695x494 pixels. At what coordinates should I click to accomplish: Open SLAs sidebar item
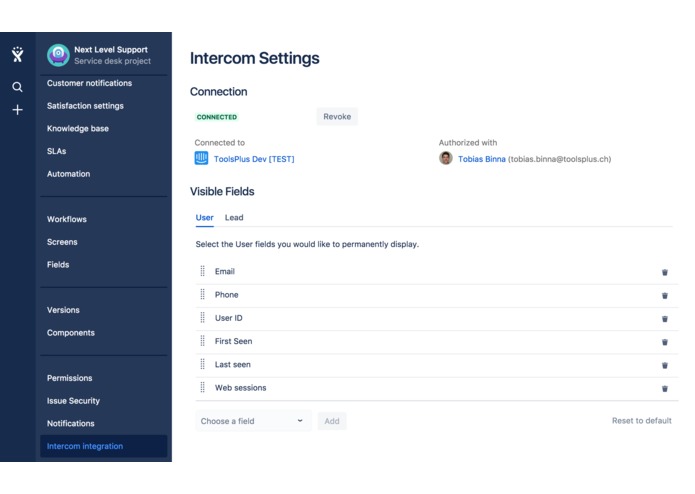tap(56, 151)
